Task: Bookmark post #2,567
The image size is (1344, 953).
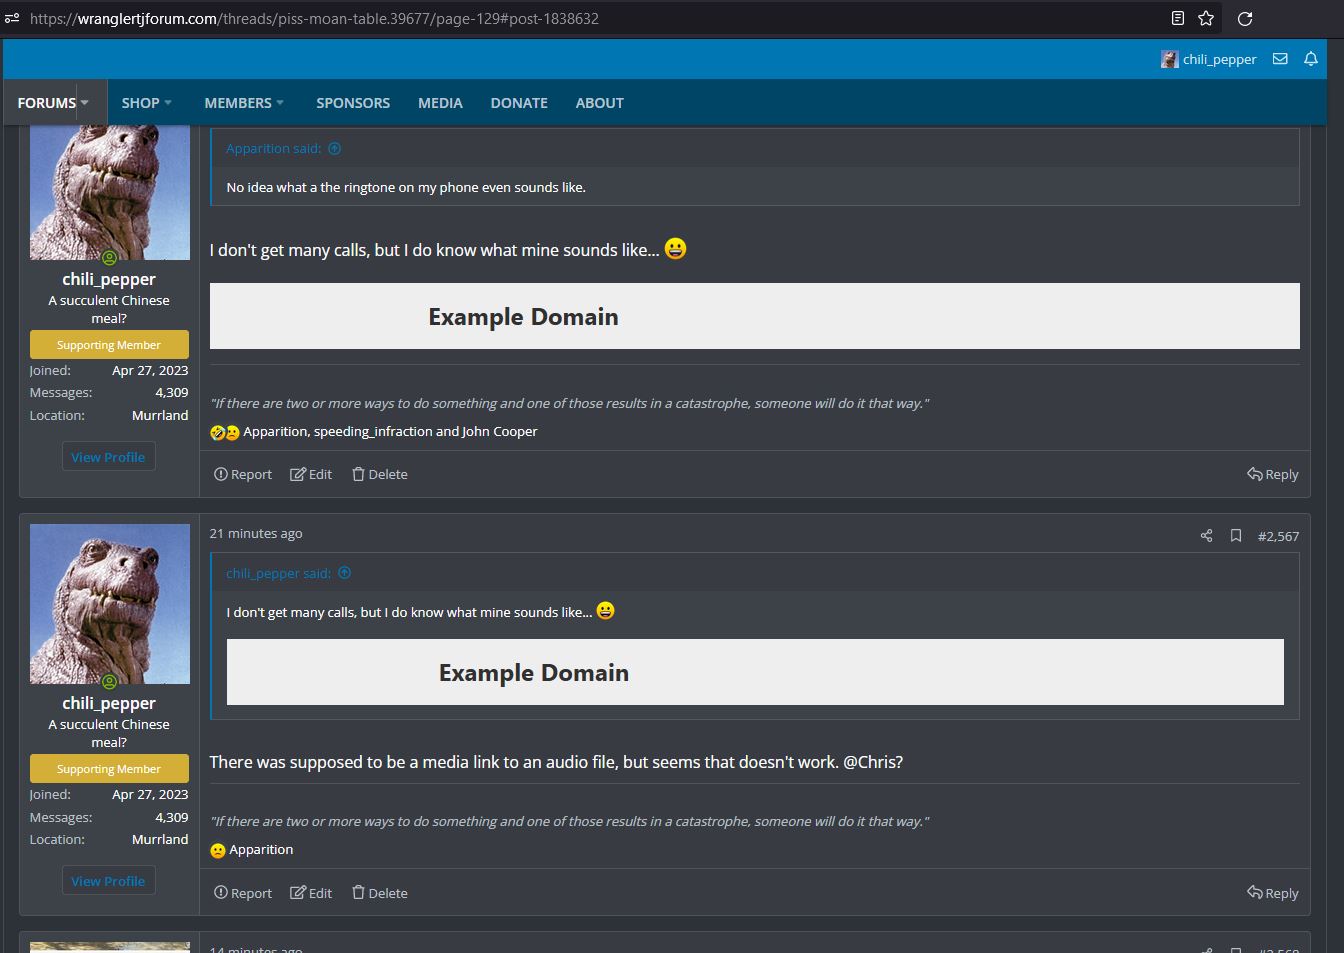Action: 1236,536
